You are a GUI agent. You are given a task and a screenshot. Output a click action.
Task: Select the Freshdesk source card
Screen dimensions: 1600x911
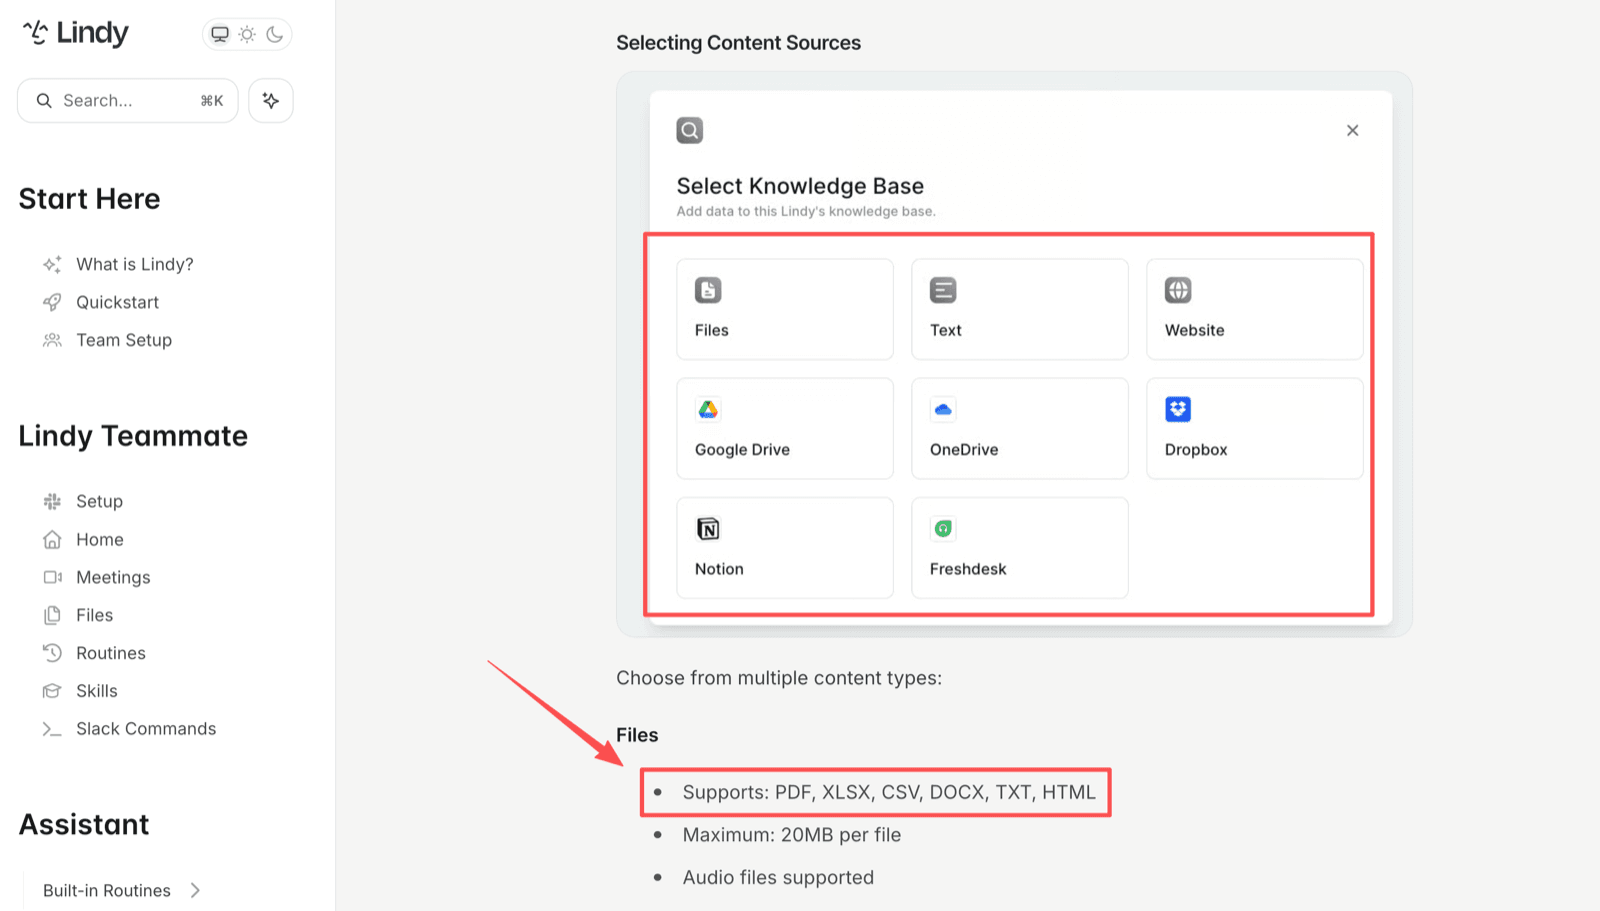point(1020,548)
